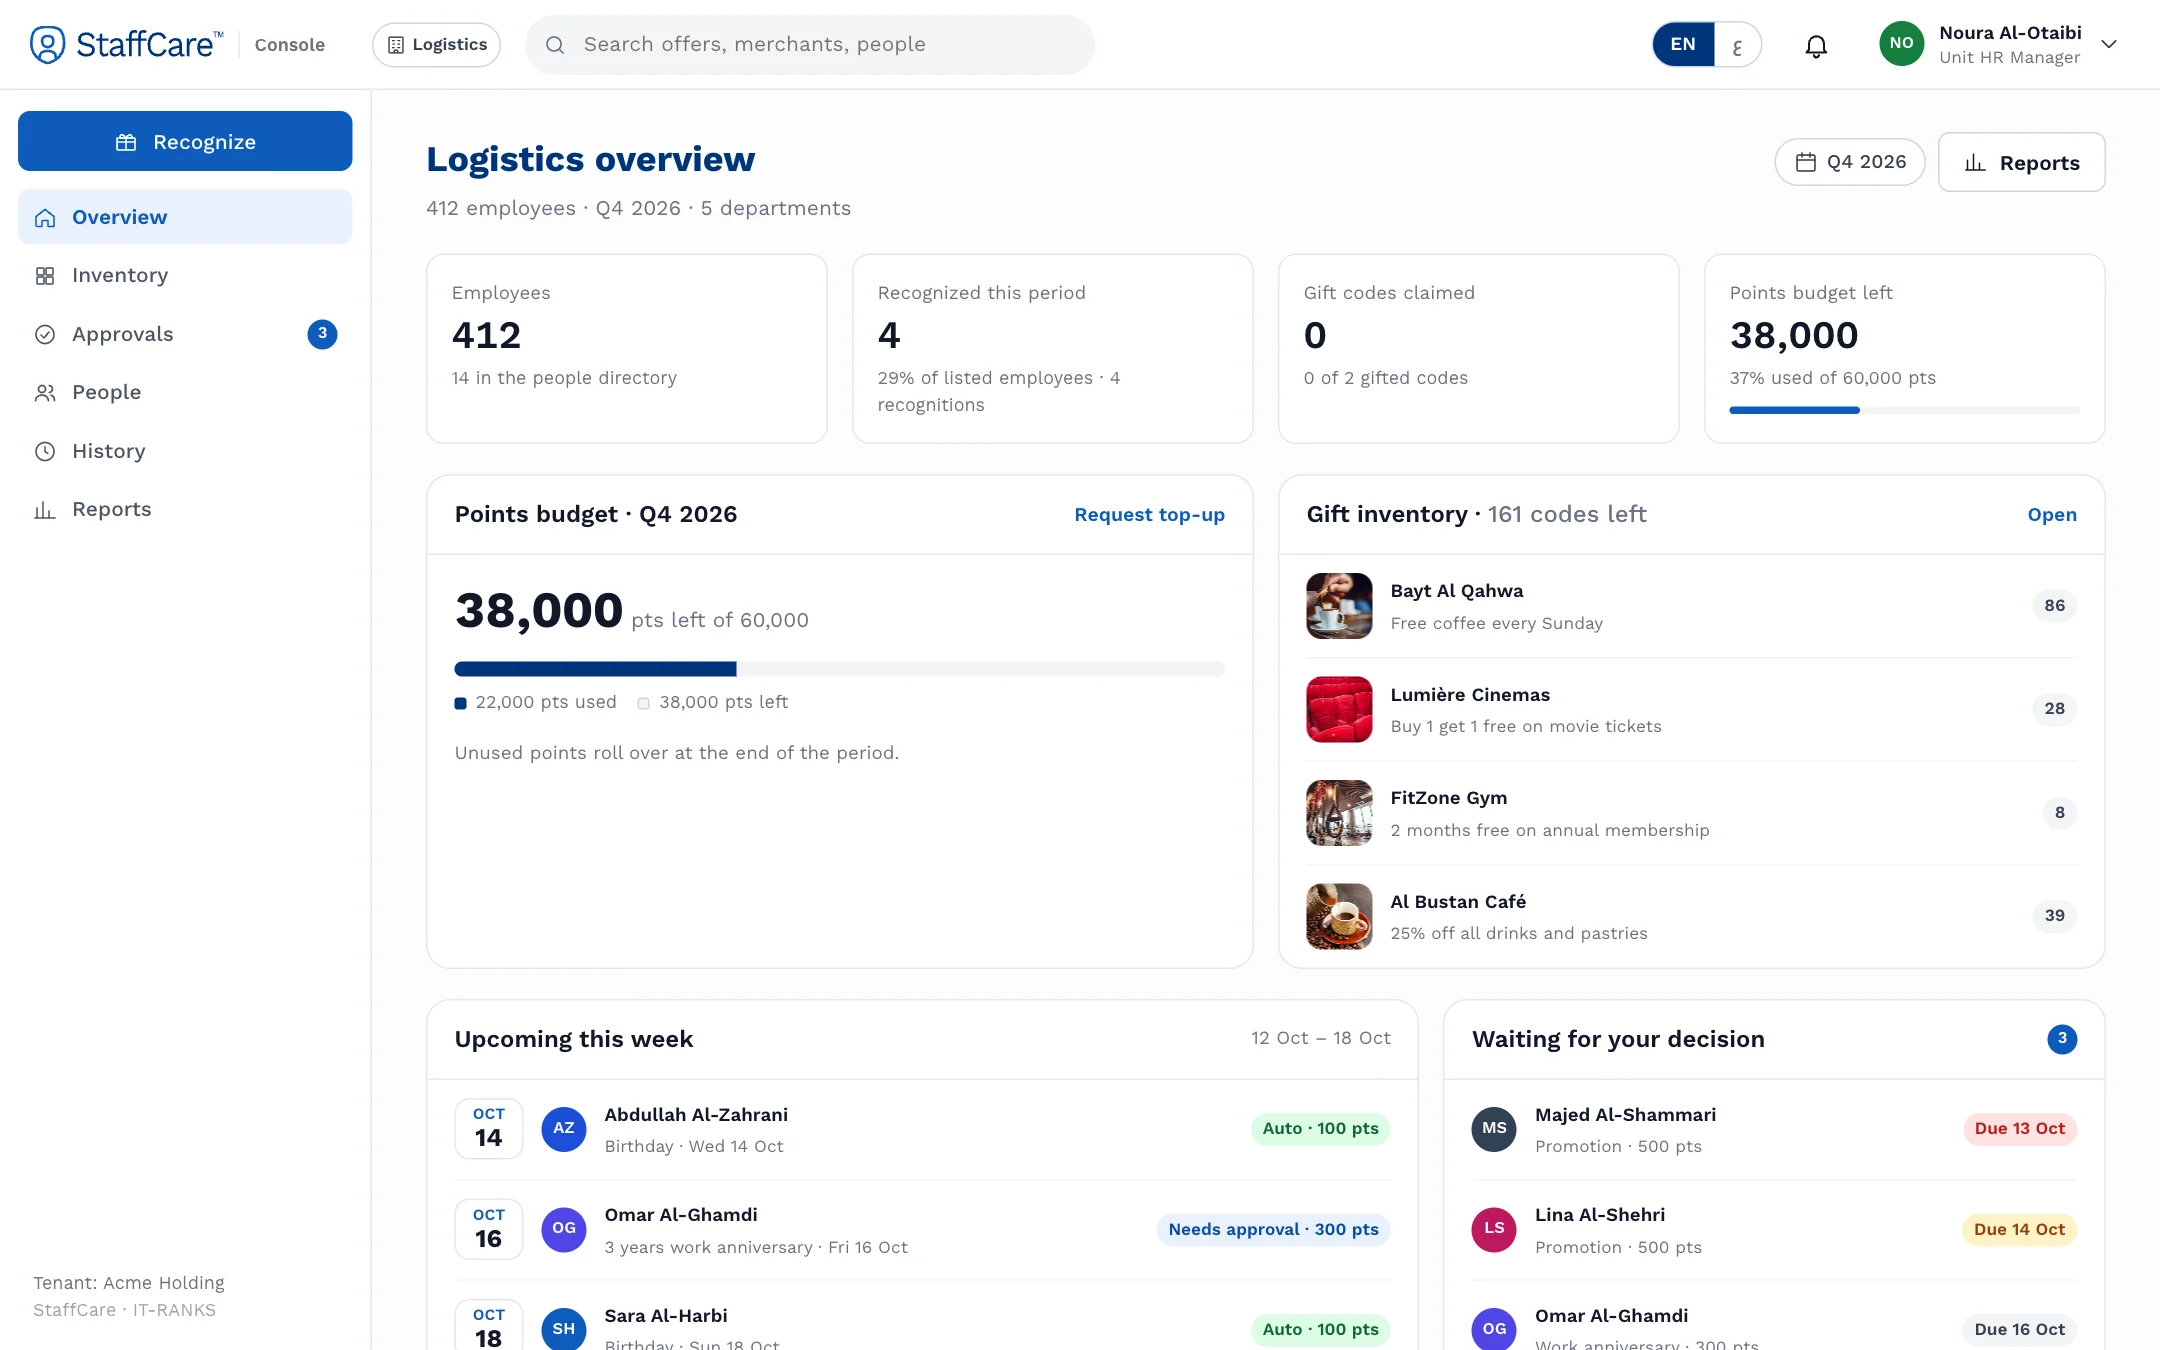
Task: Click the Tenant: Acme Holding text
Action: 129,1282
